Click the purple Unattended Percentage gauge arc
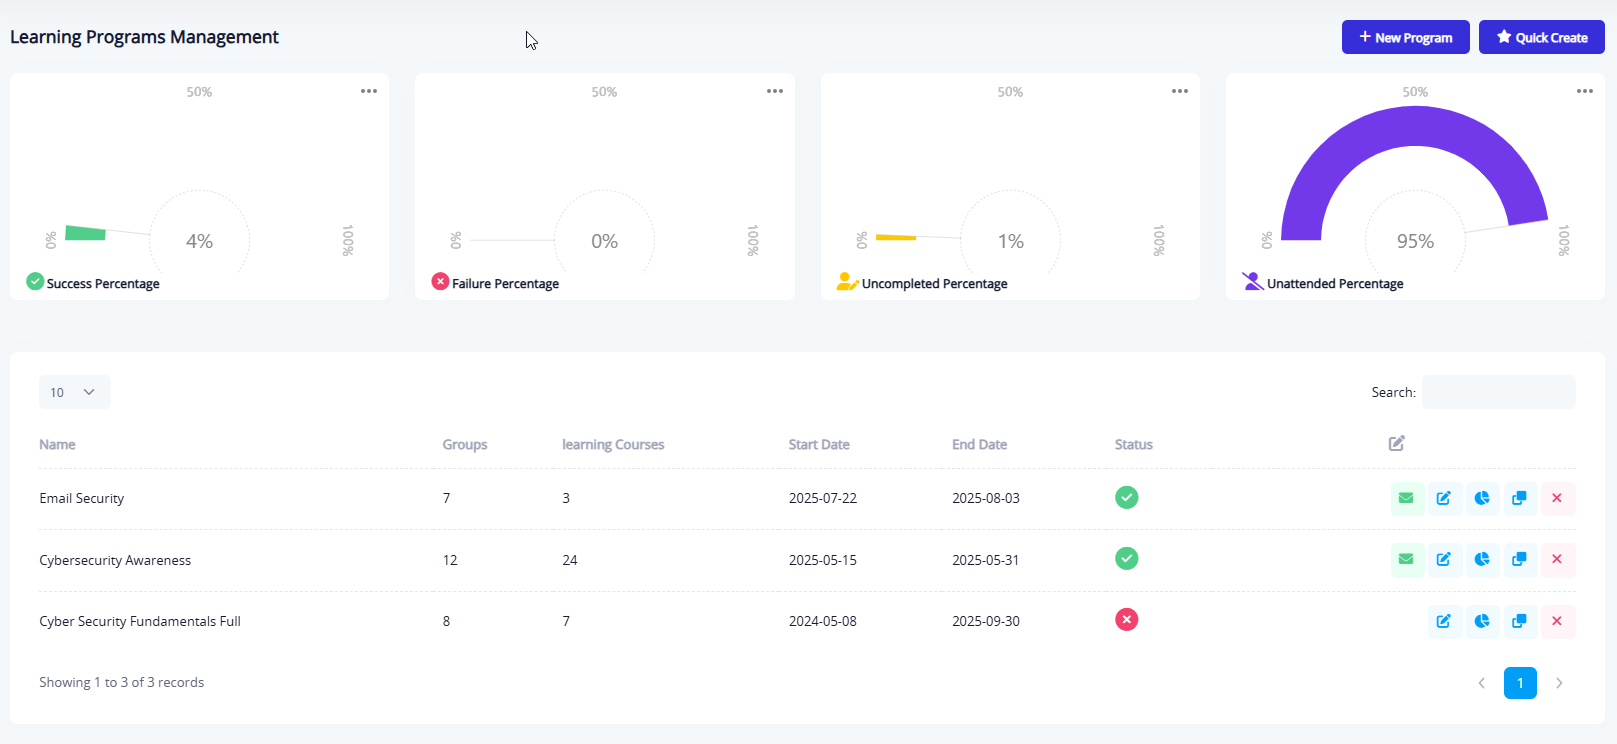The height and width of the screenshot is (744, 1617). pos(1414,130)
